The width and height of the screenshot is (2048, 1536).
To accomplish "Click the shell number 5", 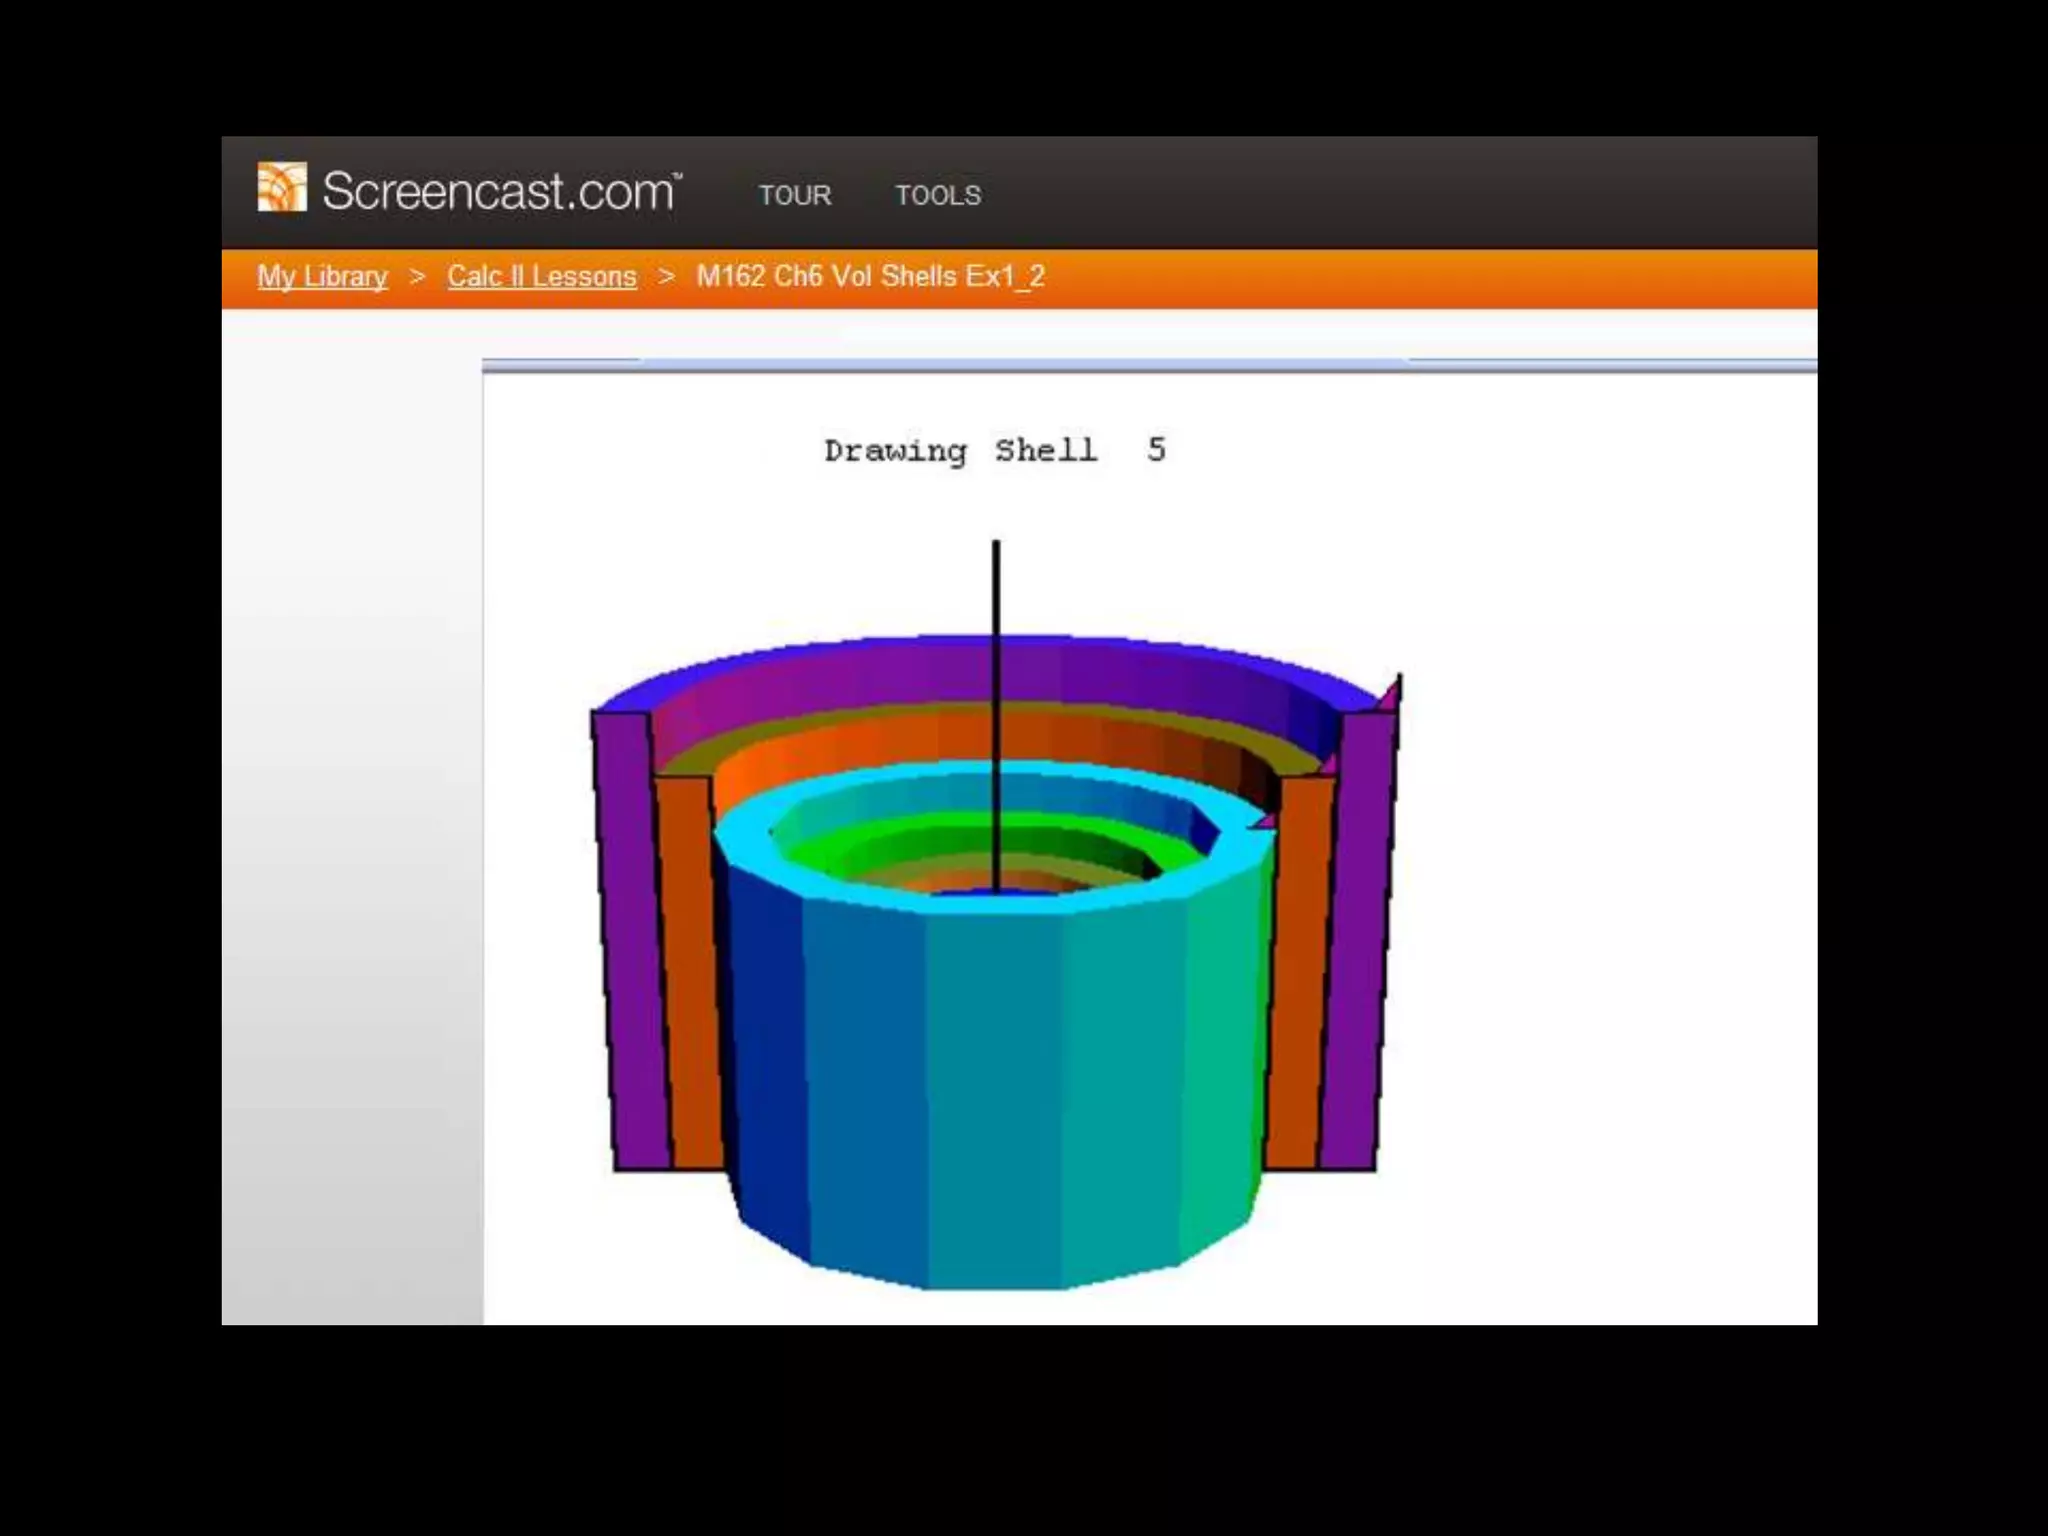I will [x=1156, y=449].
